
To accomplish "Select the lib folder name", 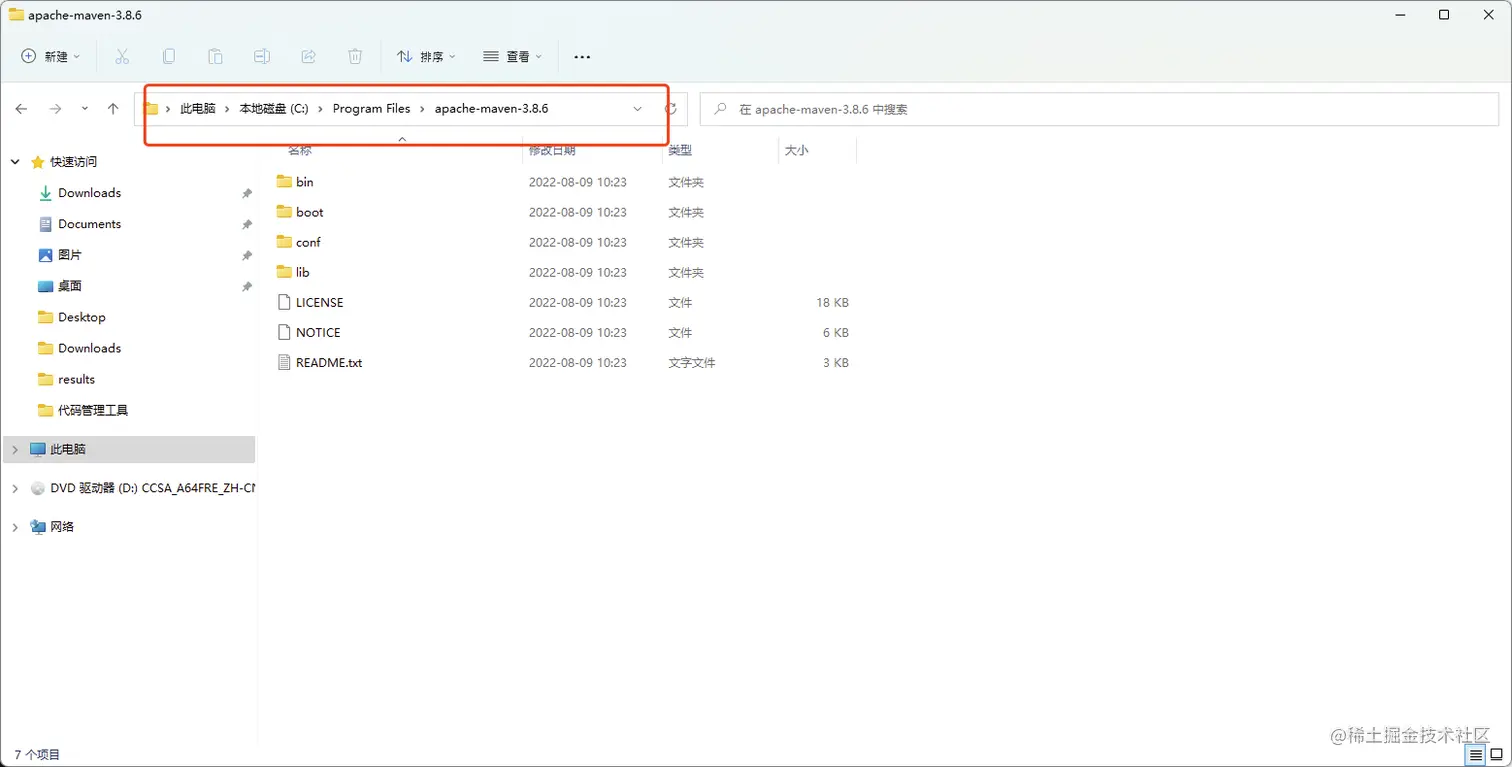I will click(x=303, y=272).
